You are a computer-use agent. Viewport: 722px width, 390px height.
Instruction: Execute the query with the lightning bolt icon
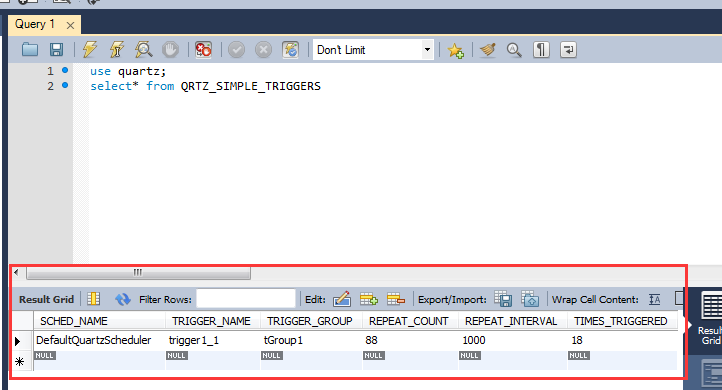pyautogui.click(x=90, y=49)
